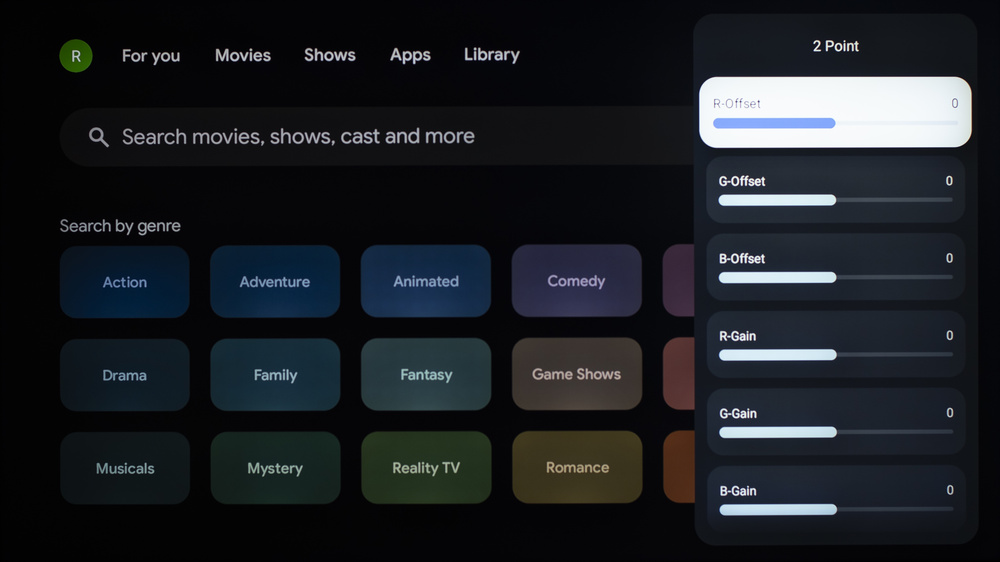This screenshot has width=1000, height=562.
Task: Set the B-Offset slider
Action: coord(835,277)
